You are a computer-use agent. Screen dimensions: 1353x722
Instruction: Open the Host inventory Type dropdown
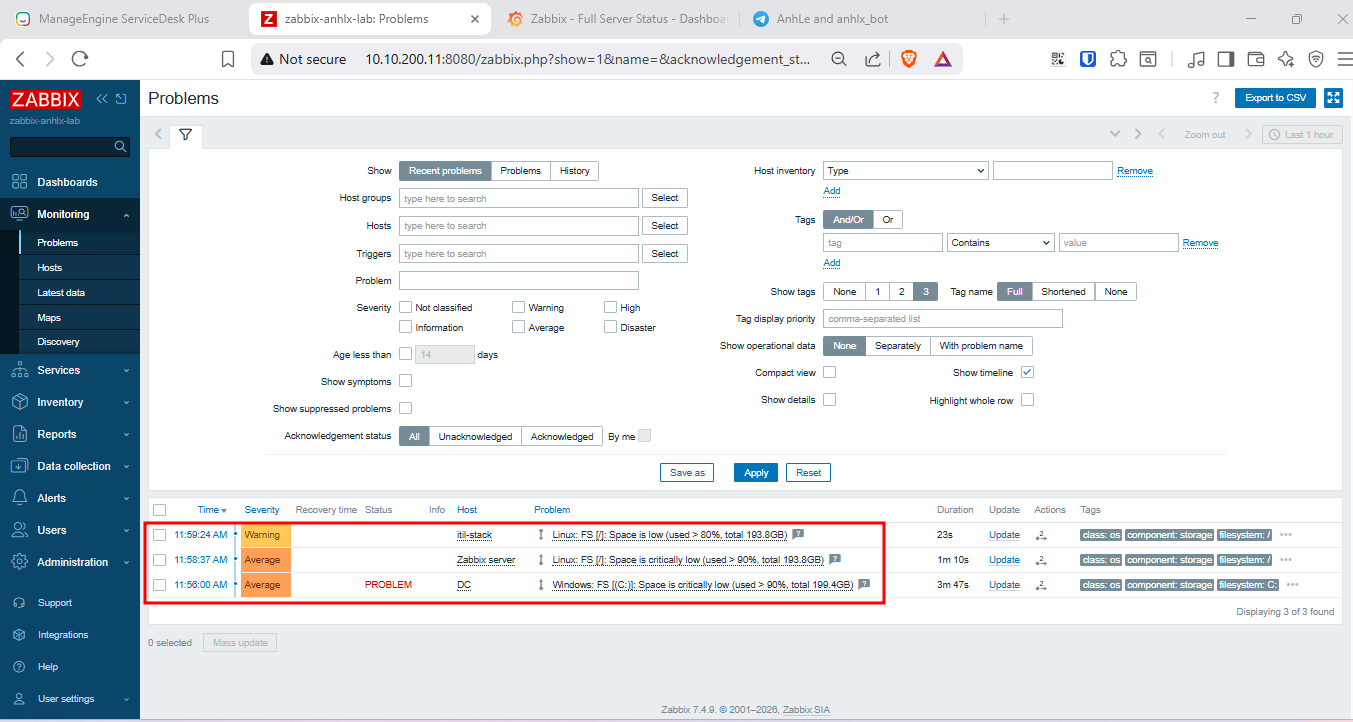click(905, 171)
